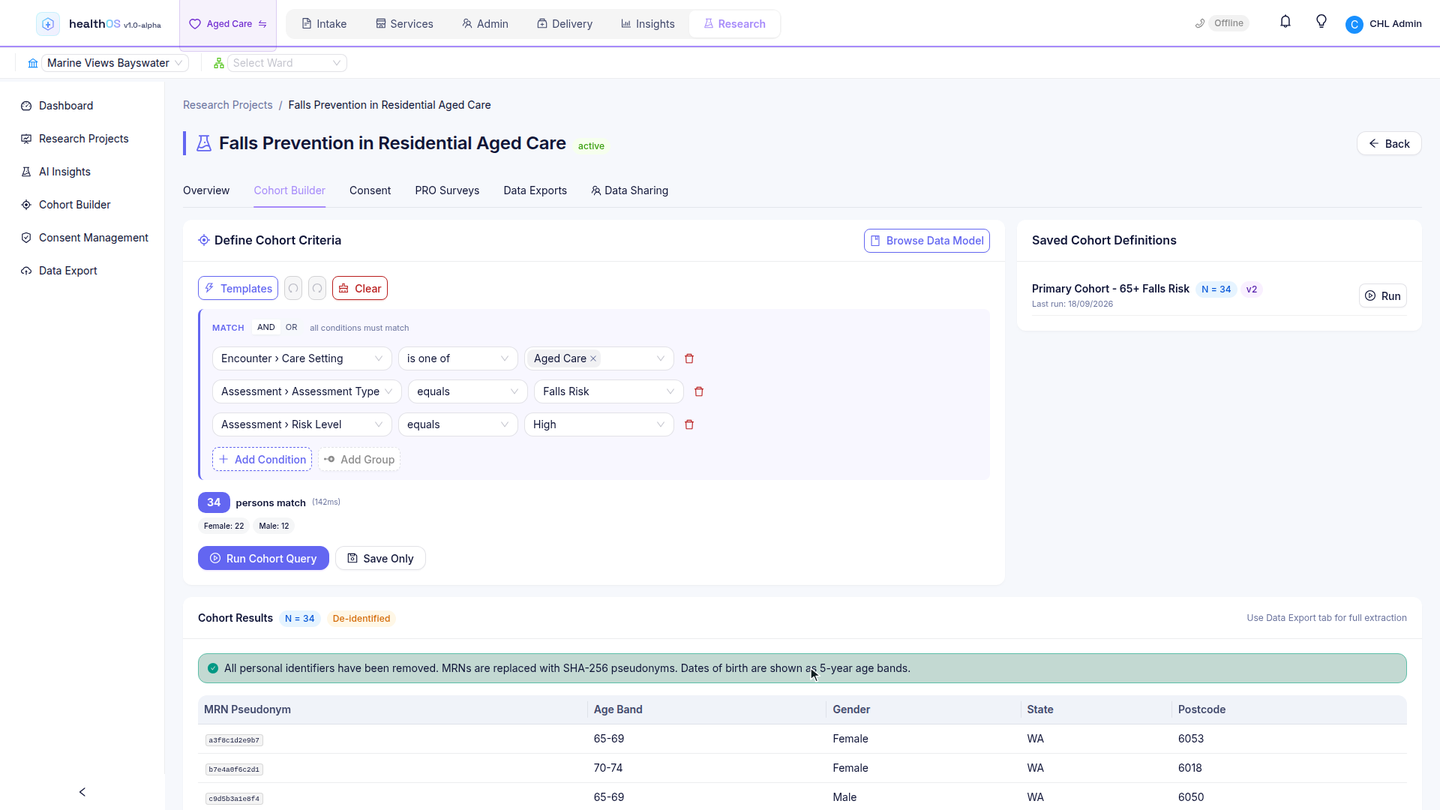Viewport: 1440px width, 810px height.
Task: Click the Offline status indicator
Action: (1221, 23)
